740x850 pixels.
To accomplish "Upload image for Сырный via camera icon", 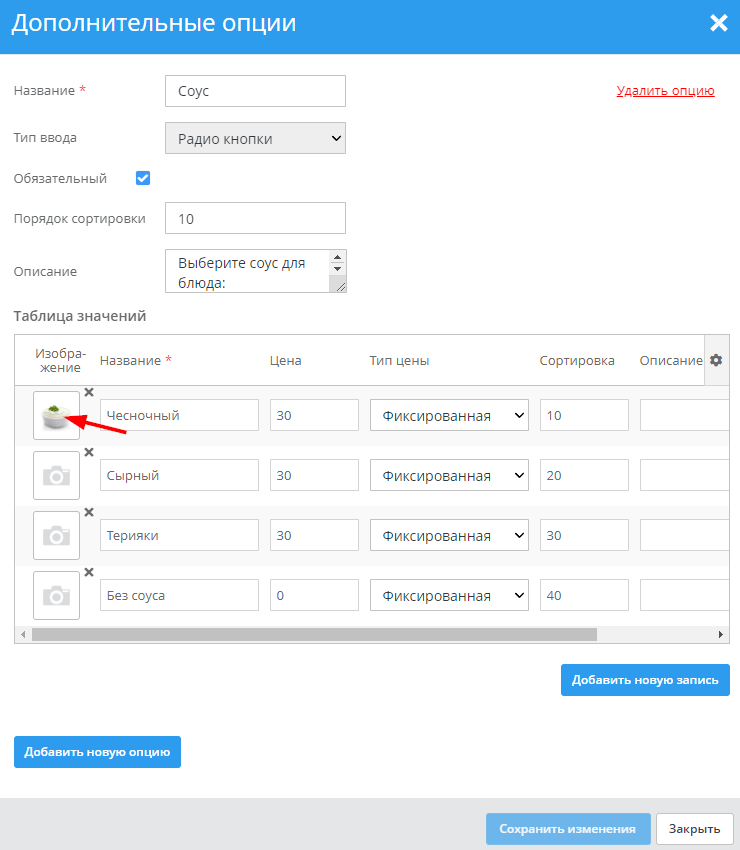I will coord(56,476).
